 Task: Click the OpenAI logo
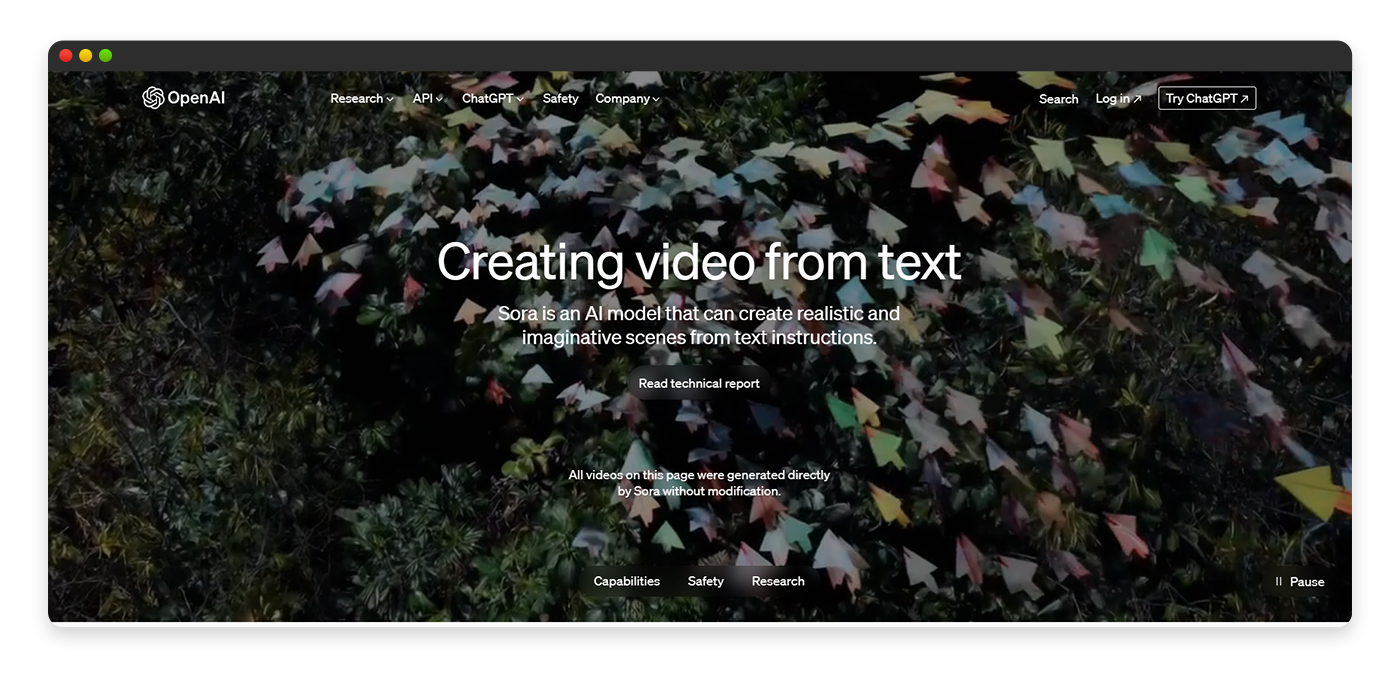[x=183, y=98]
